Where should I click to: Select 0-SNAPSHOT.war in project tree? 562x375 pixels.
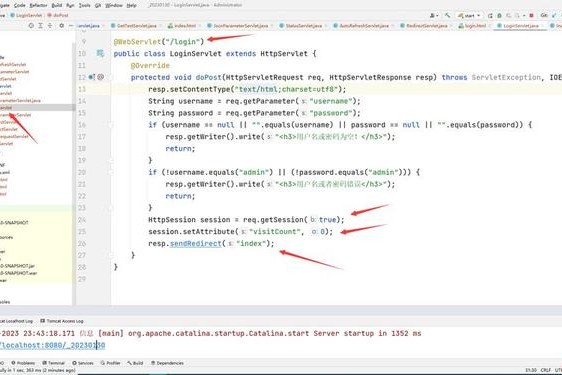coord(18,273)
